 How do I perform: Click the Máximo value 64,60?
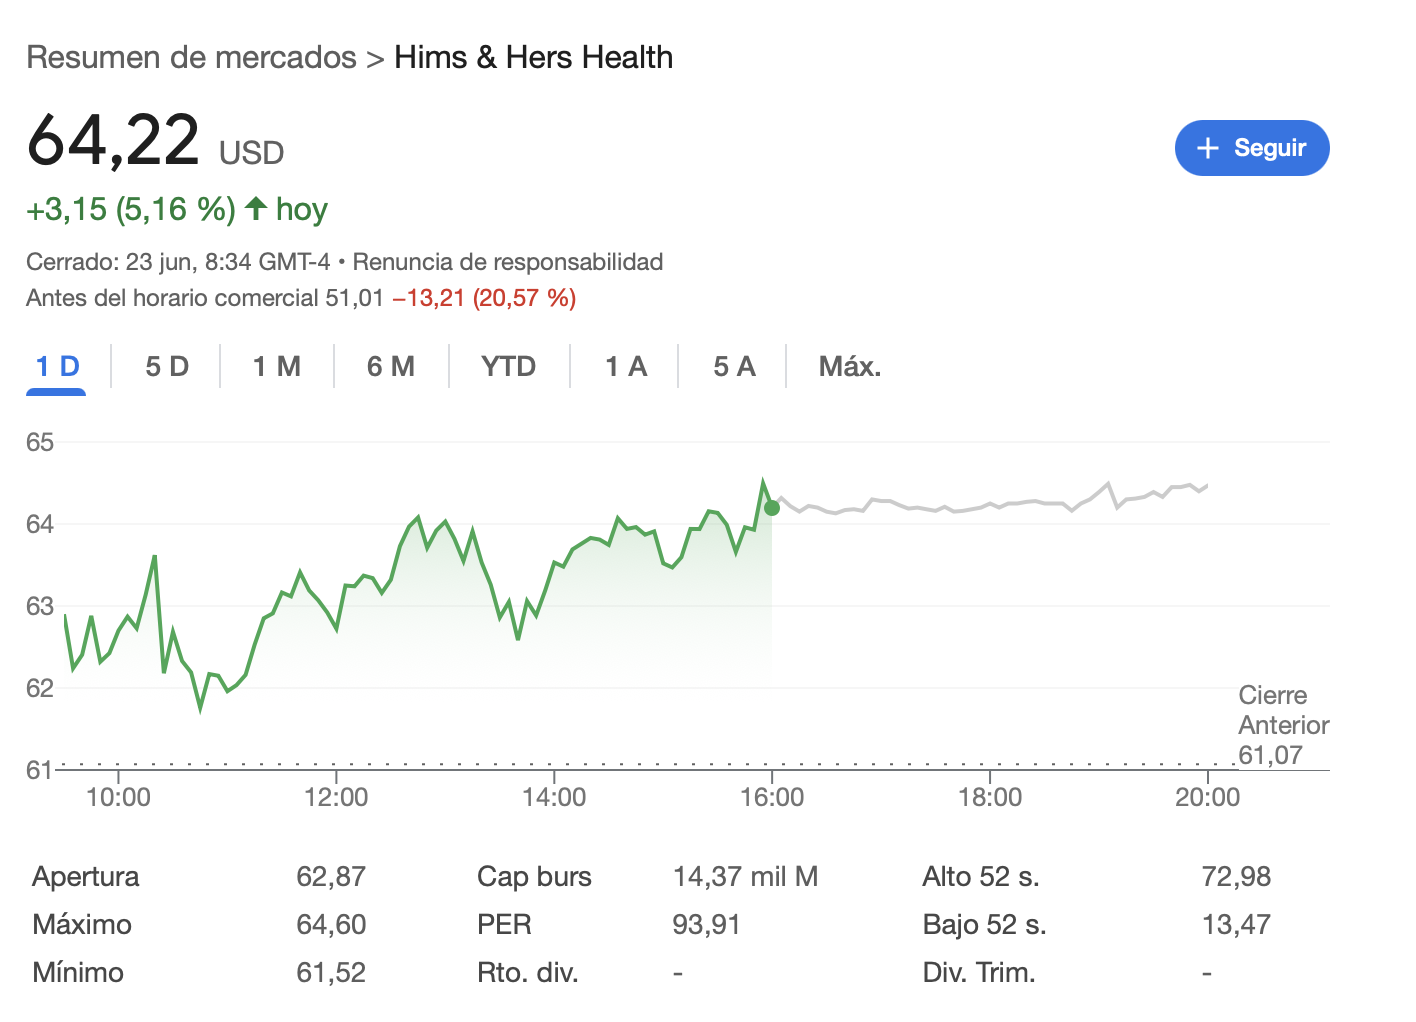click(331, 925)
